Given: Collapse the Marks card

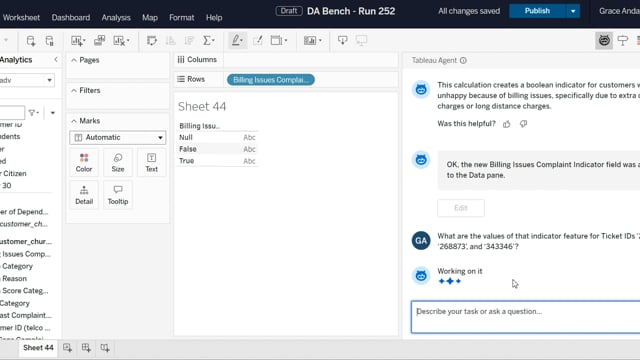Looking at the screenshot, I should (74, 121).
